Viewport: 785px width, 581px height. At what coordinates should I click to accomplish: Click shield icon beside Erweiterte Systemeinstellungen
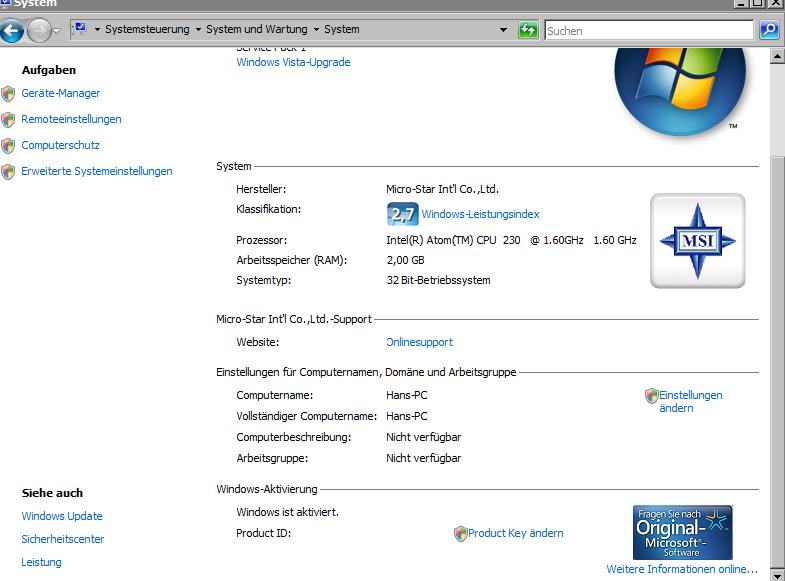8,172
